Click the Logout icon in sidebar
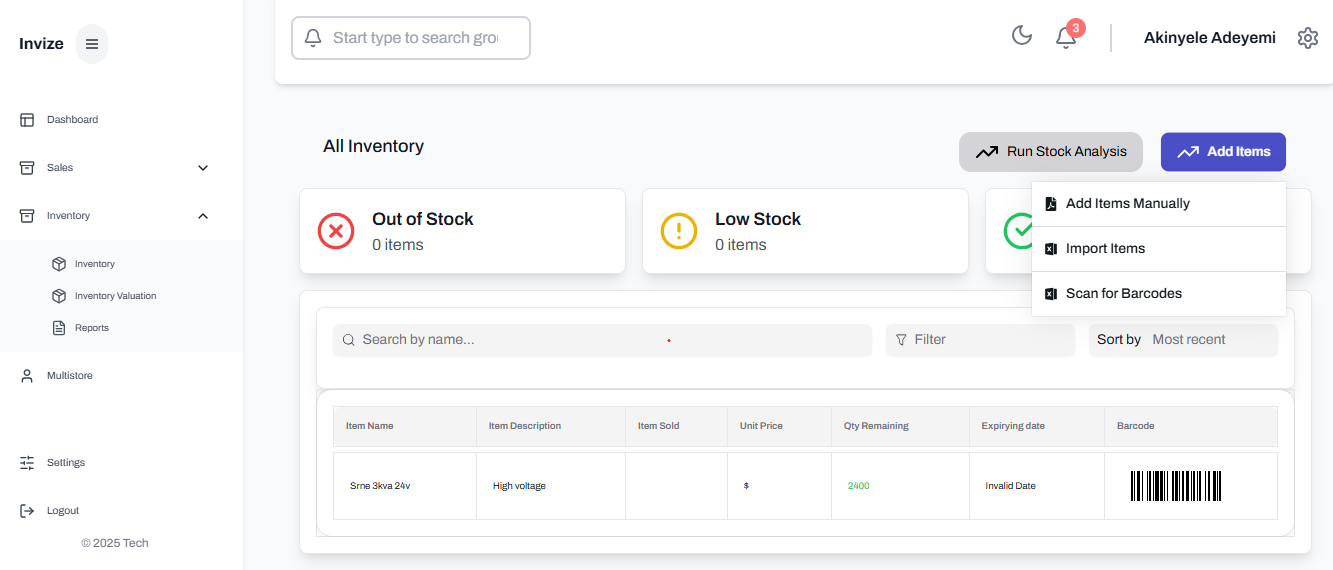The image size is (1333, 570). tap(27, 511)
